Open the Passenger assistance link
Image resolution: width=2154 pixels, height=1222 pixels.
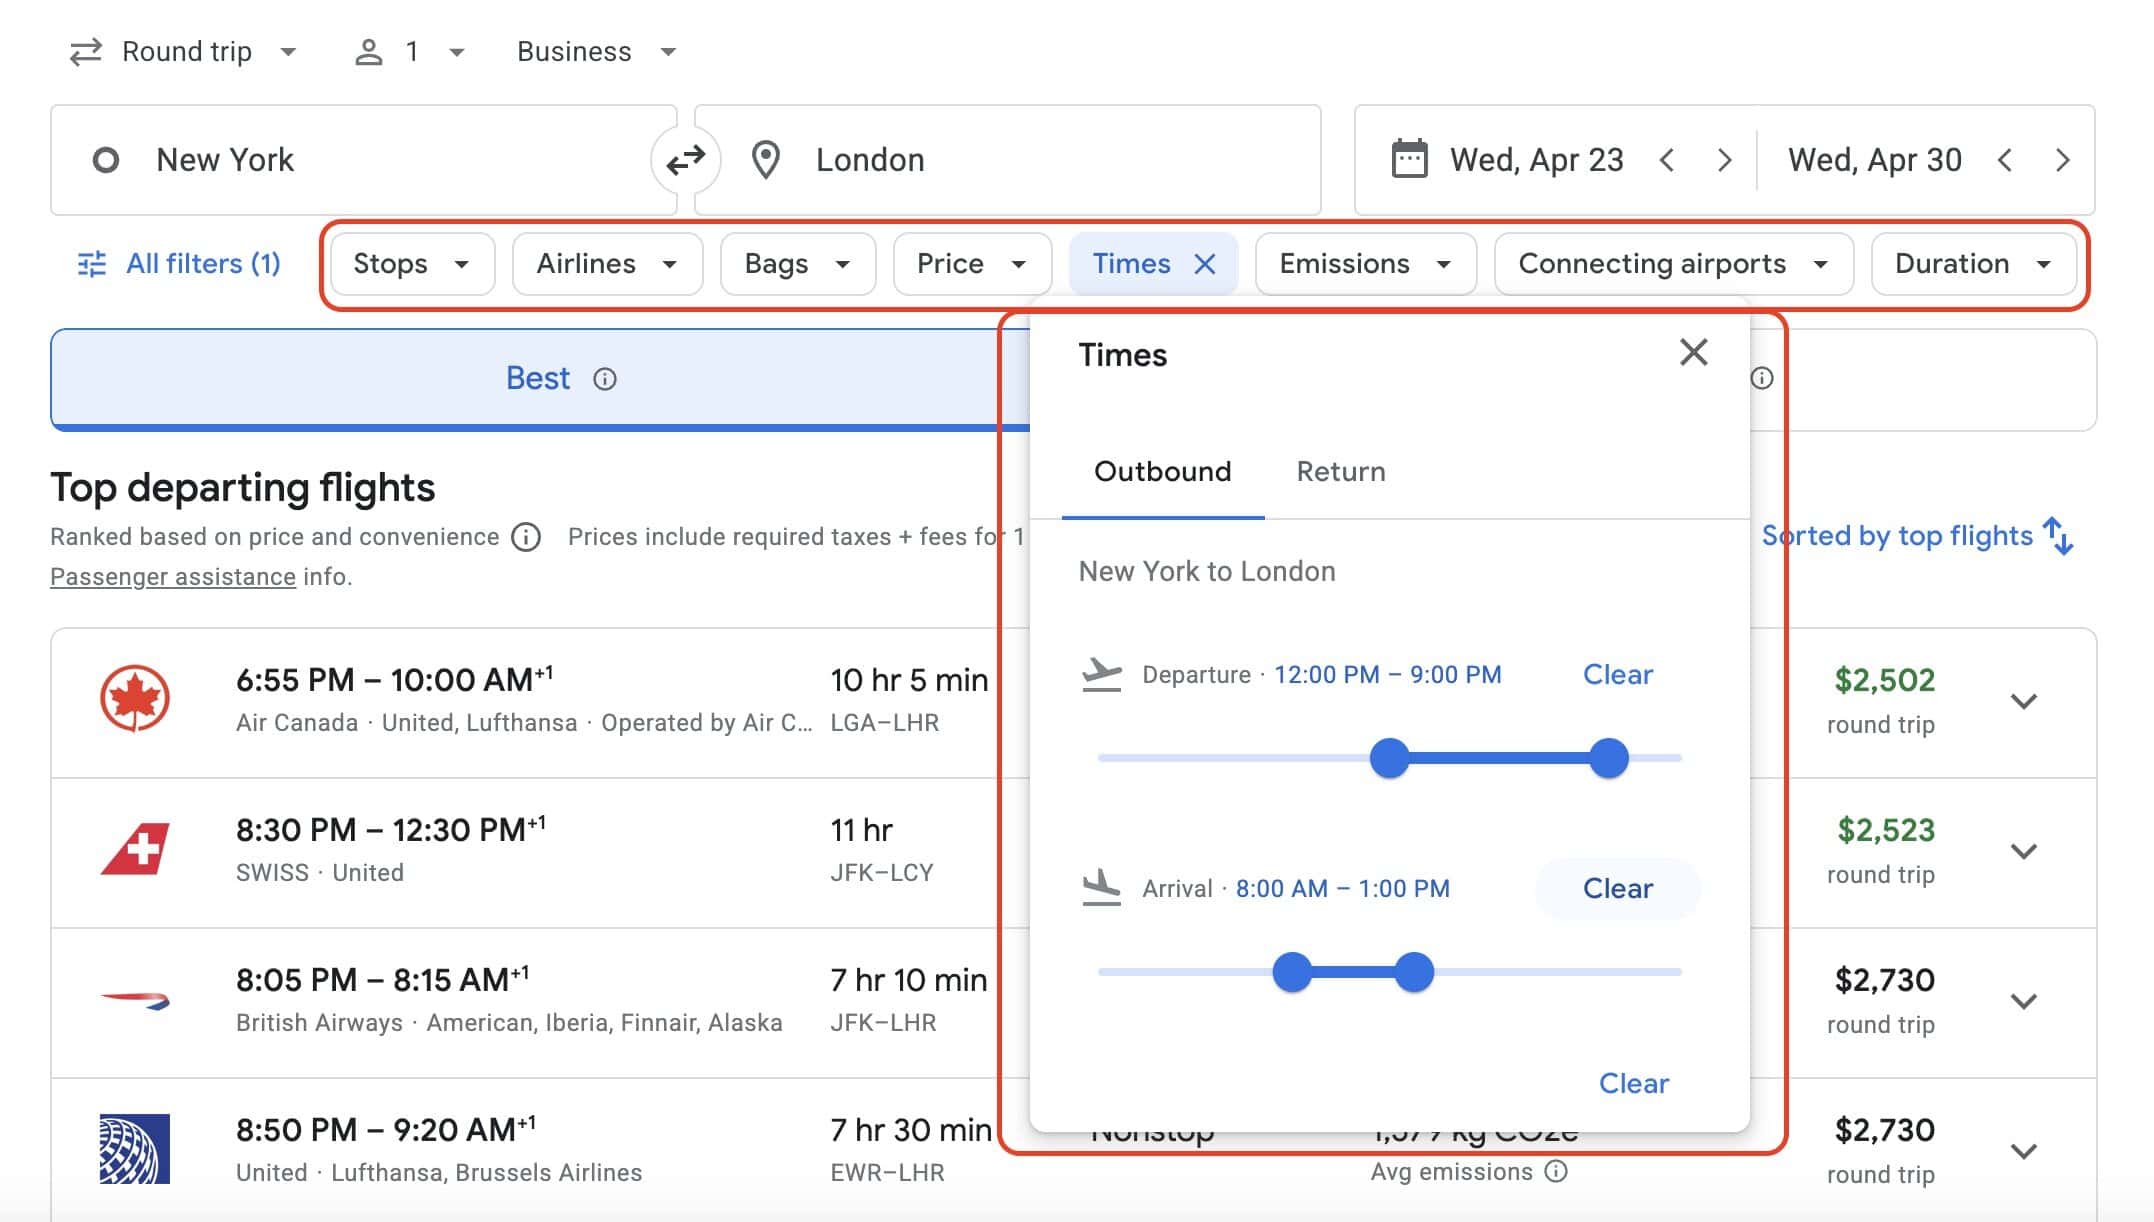(173, 577)
